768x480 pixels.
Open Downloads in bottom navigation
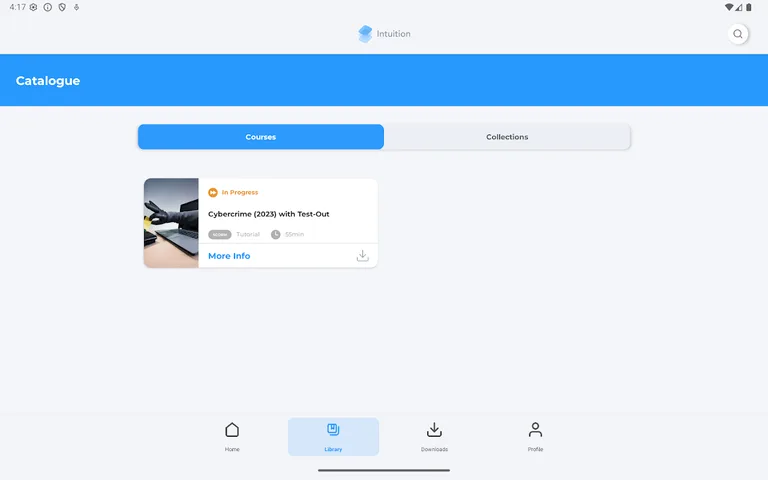[x=434, y=436]
